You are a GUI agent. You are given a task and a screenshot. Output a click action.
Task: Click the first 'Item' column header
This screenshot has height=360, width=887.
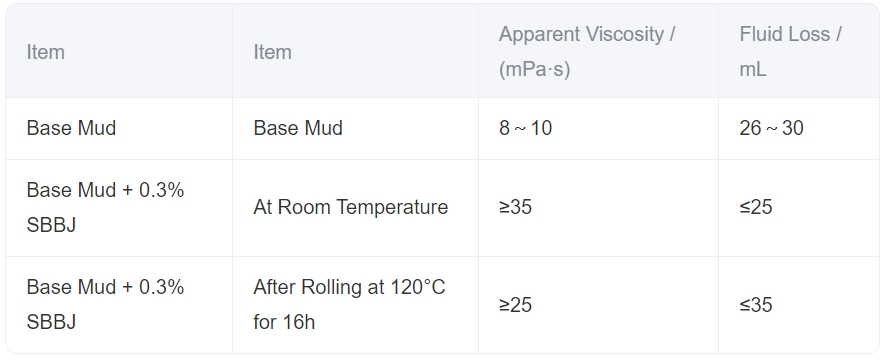coord(45,52)
